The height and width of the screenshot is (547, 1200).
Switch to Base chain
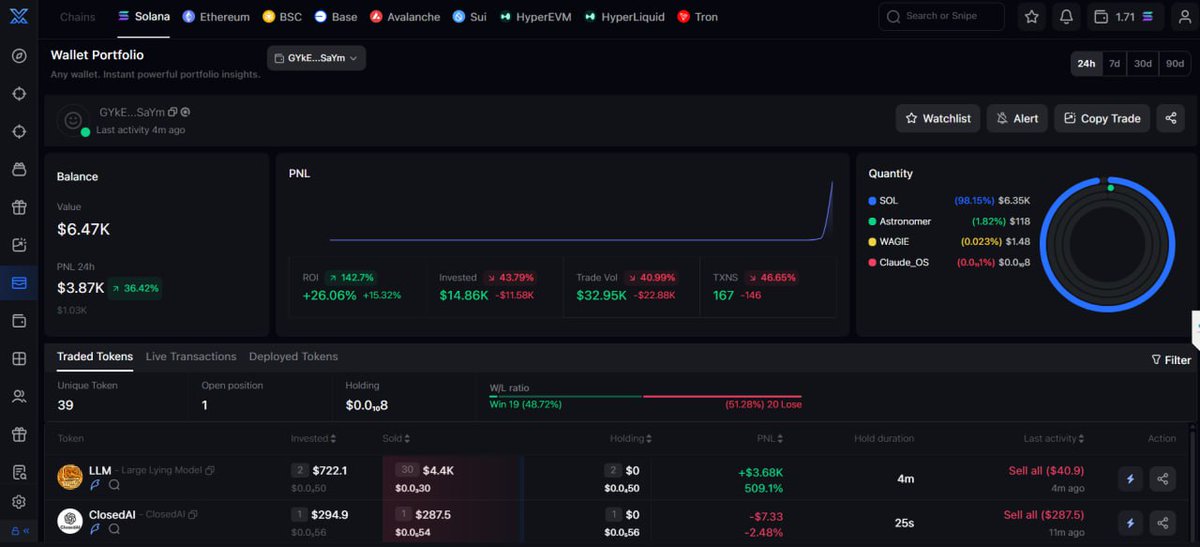[336, 17]
